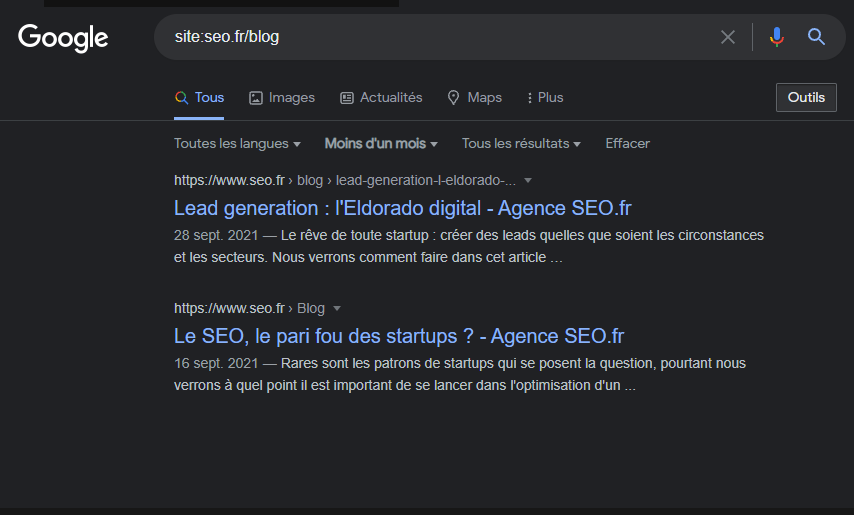Click the lead-generation-l-eldorado URL breadcrumb
Viewport: 854px width, 515px height.
345,180
